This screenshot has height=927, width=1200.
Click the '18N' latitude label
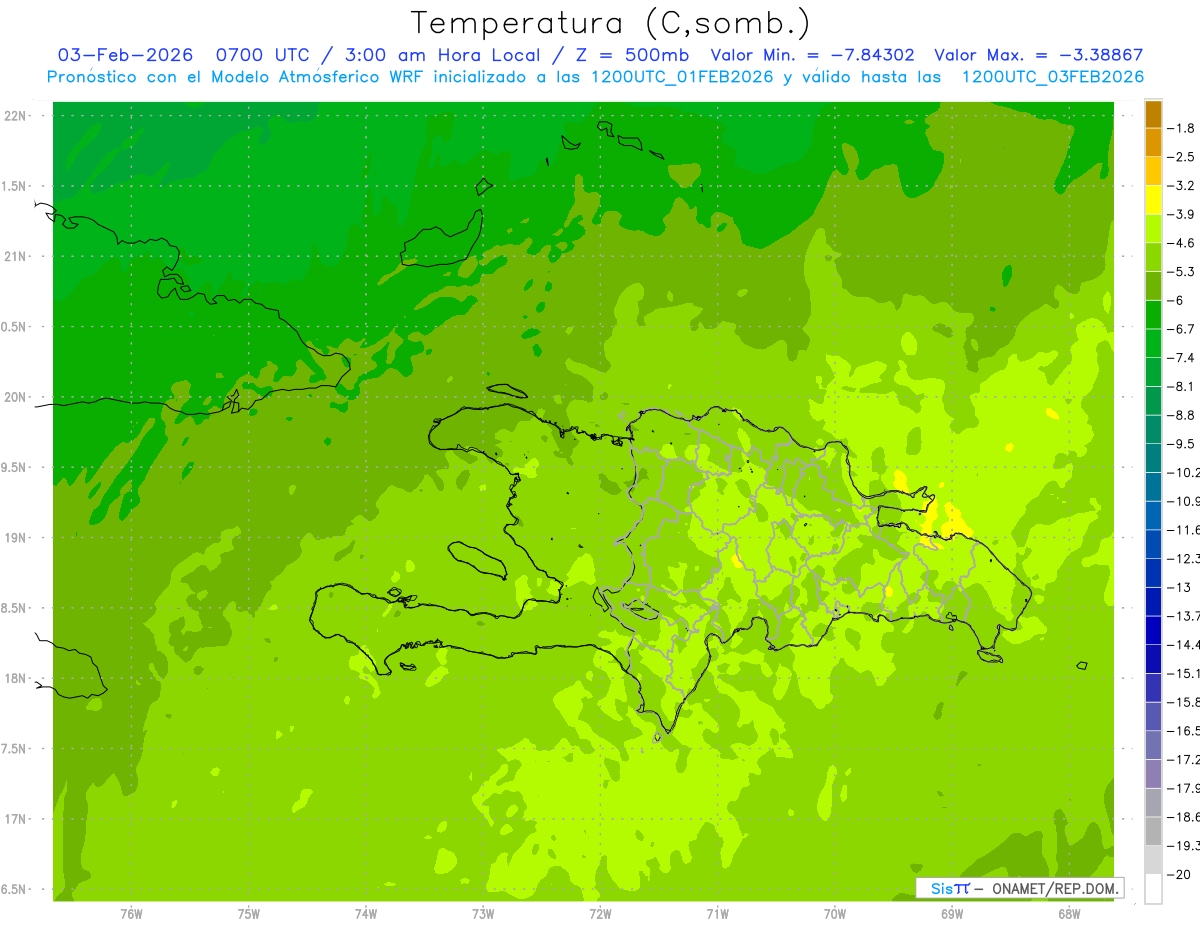point(15,679)
